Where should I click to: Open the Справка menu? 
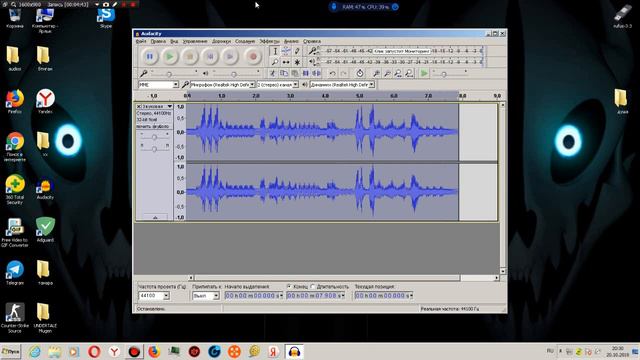pos(312,41)
